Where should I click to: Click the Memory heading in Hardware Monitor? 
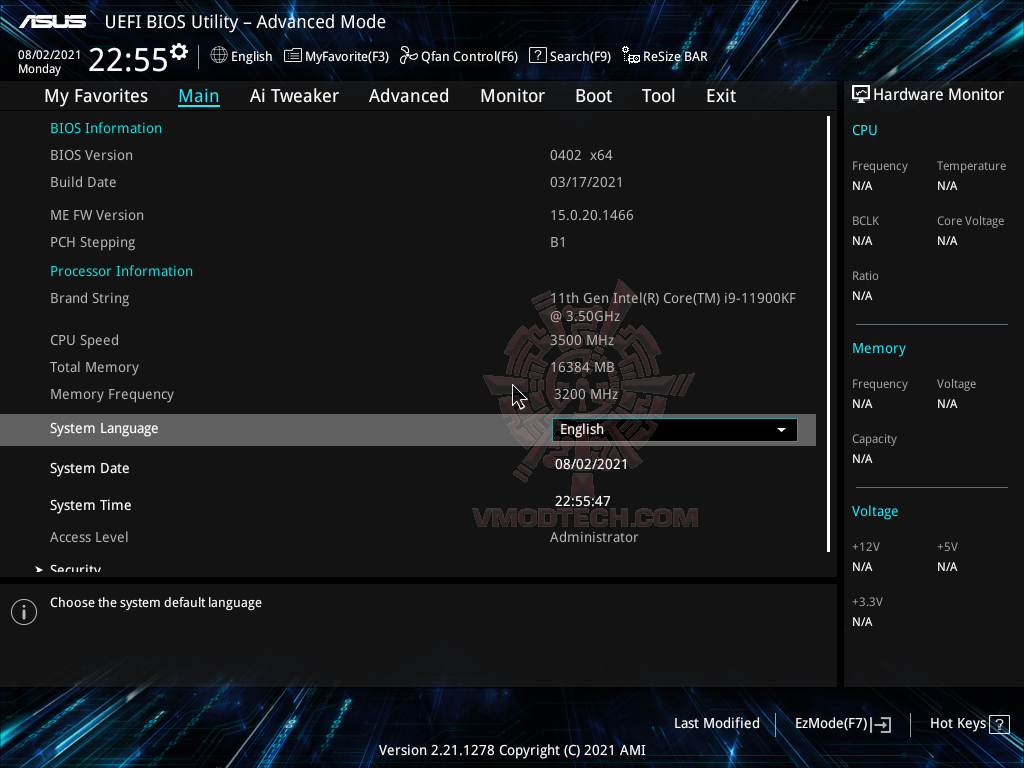878,349
